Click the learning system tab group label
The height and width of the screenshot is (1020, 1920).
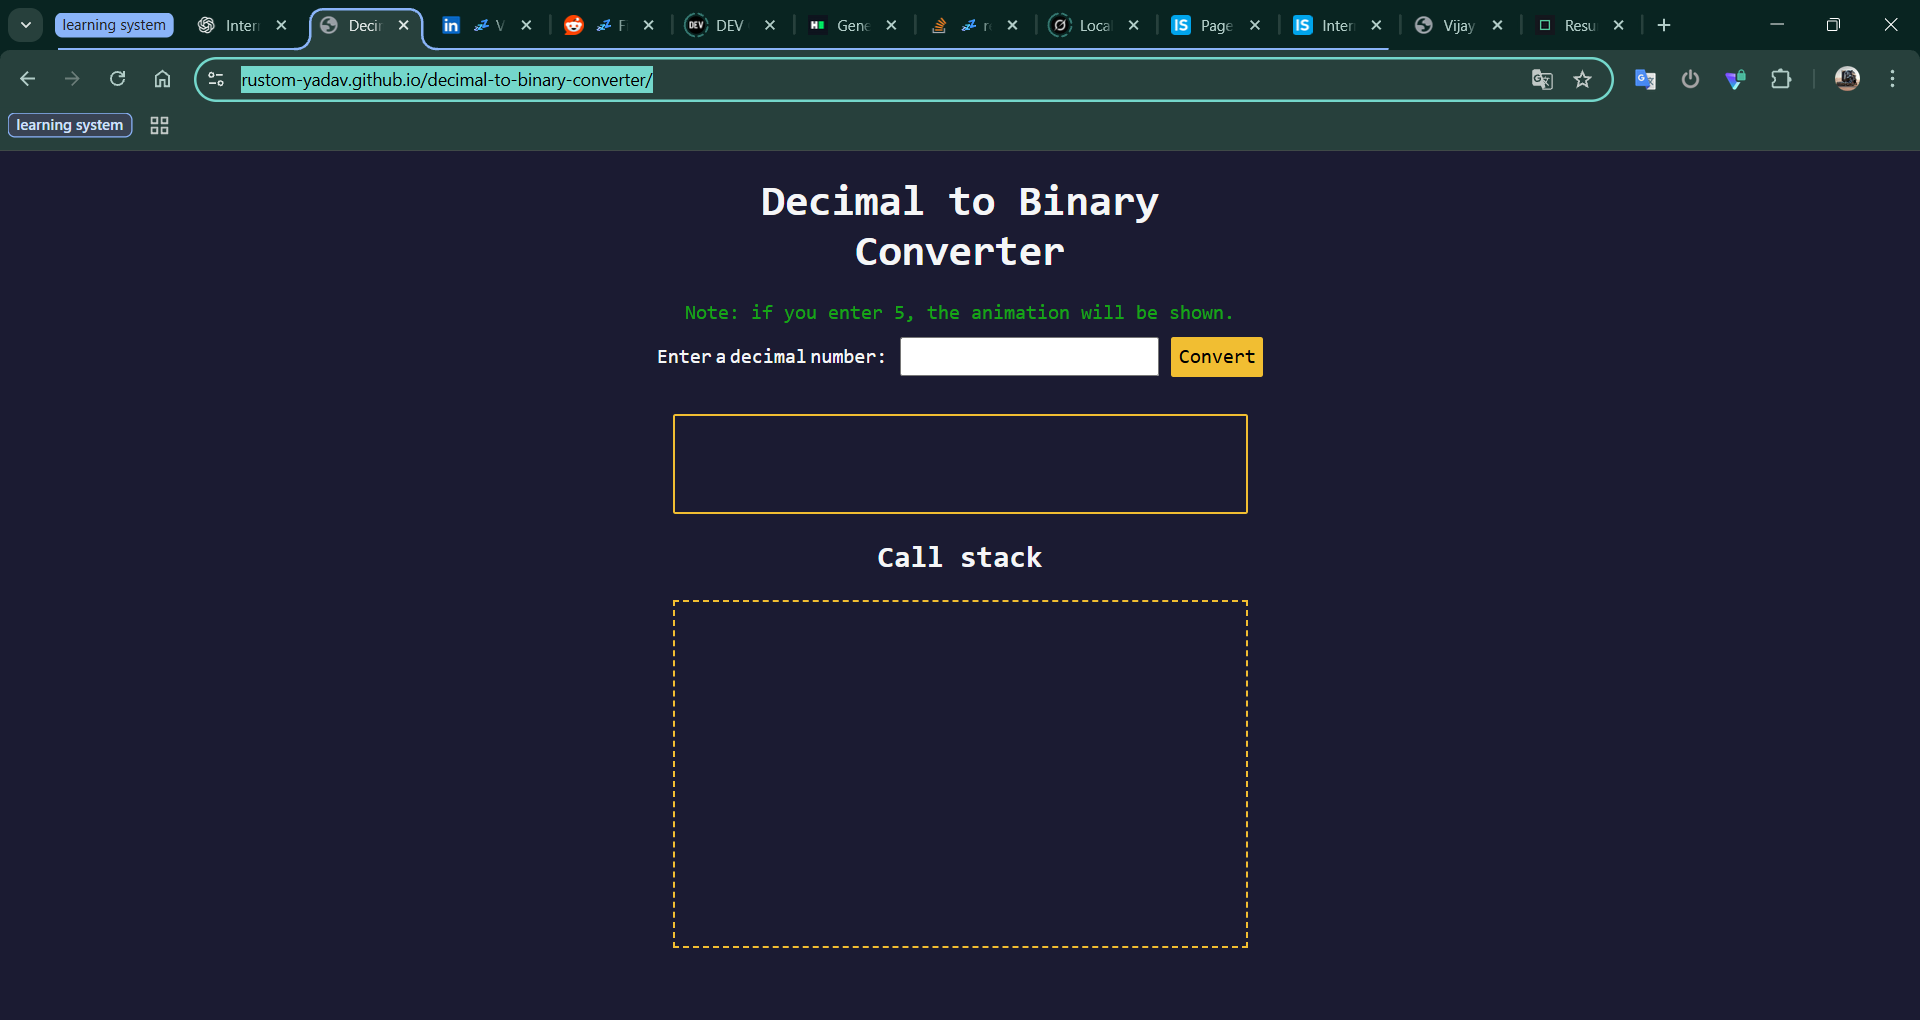coord(114,25)
